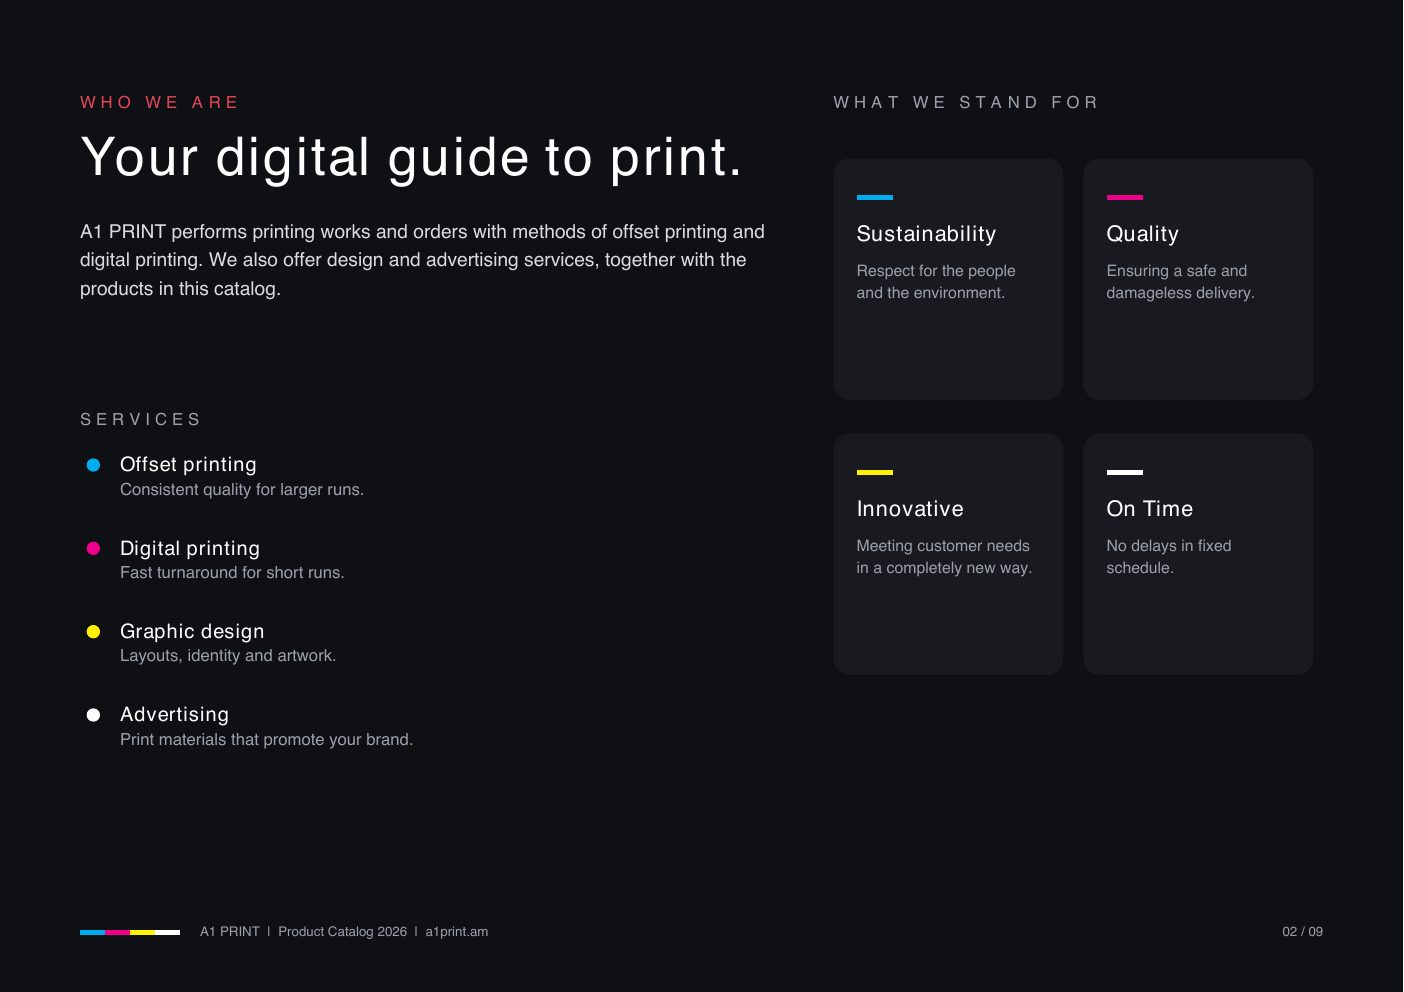Select the Sustainability card title
Viewport: 1404px width, 992px height.
(x=926, y=234)
